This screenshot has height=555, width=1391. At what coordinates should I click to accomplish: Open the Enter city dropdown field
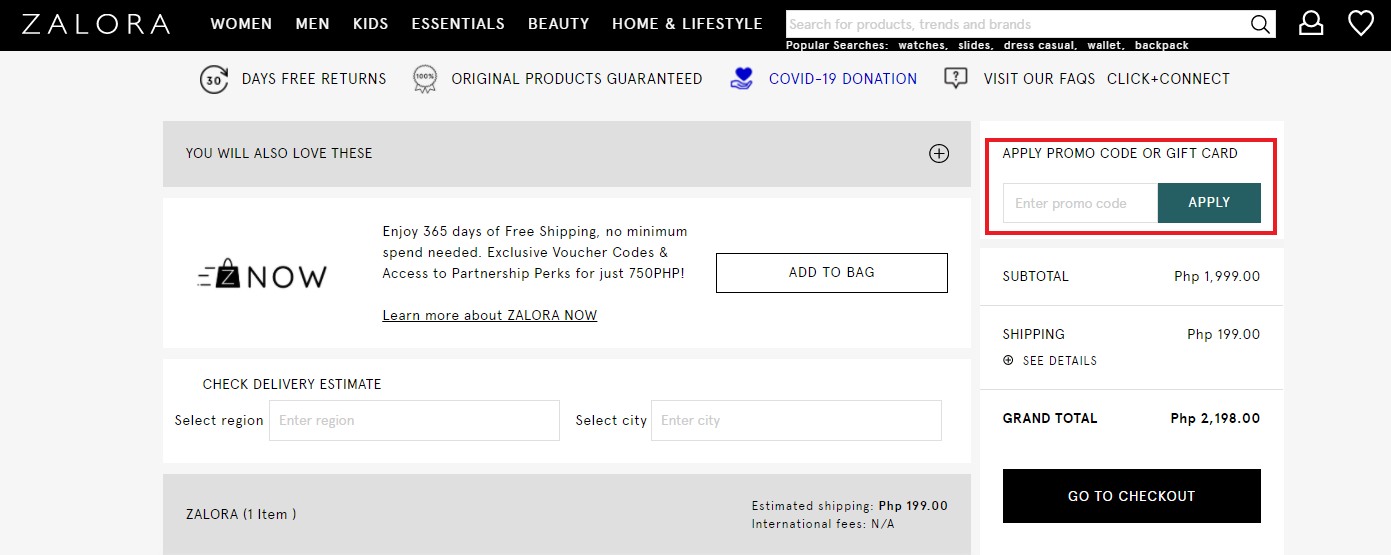tap(796, 421)
